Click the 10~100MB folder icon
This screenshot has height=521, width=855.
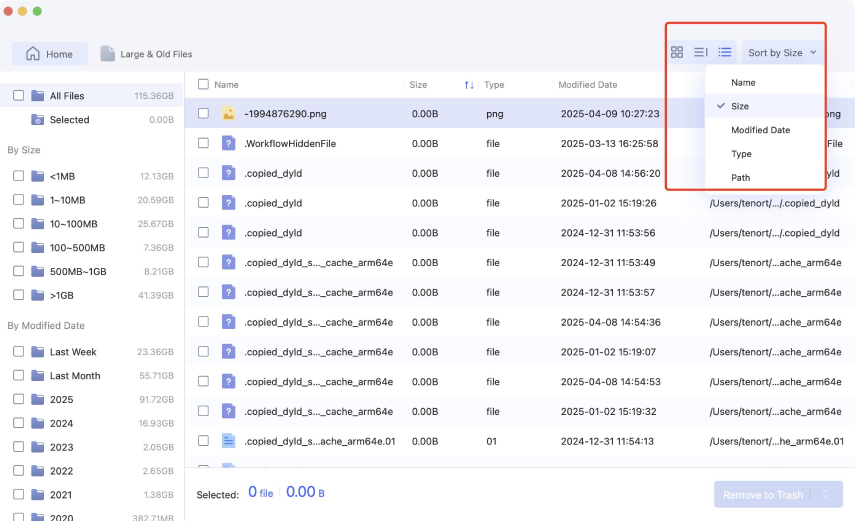tap(38, 224)
